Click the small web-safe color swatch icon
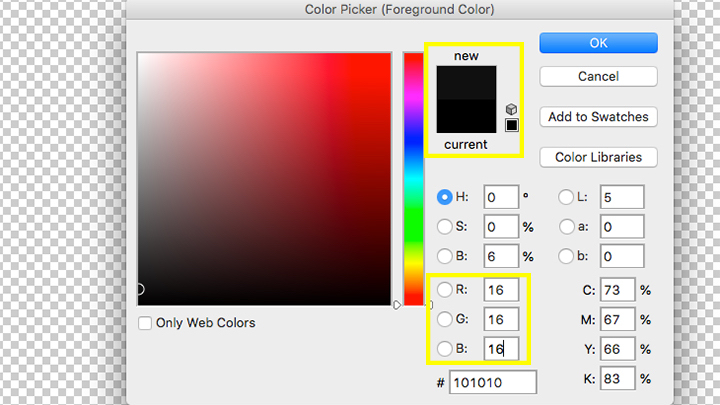Viewport: 720px width, 405px height. 512,125
